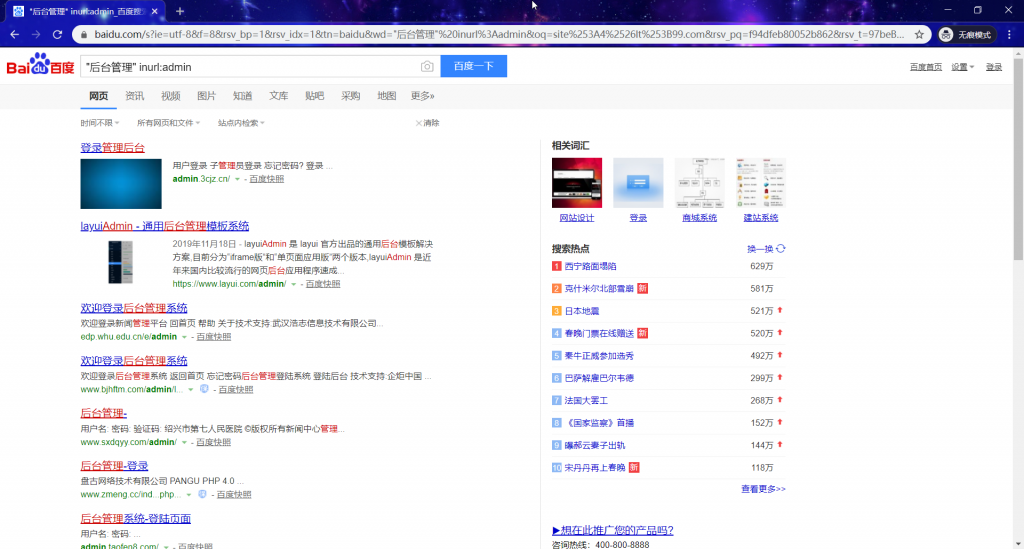This screenshot has height=549, width=1024.
Task: Switch to 图片 tab
Action: [206, 96]
